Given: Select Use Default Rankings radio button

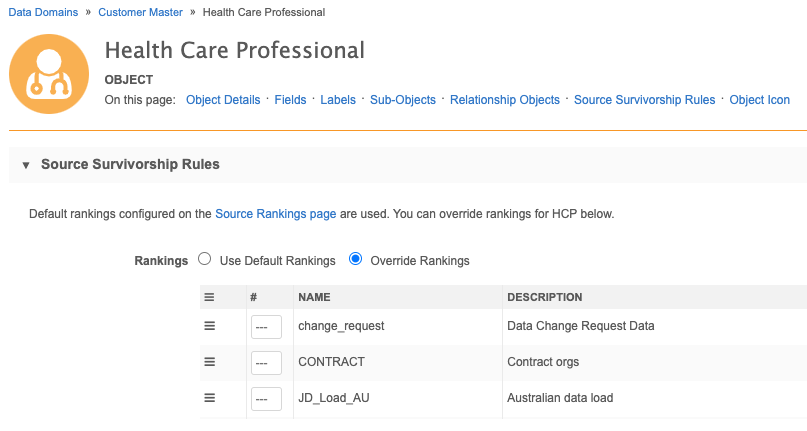Looking at the screenshot, I should (205, 260).
